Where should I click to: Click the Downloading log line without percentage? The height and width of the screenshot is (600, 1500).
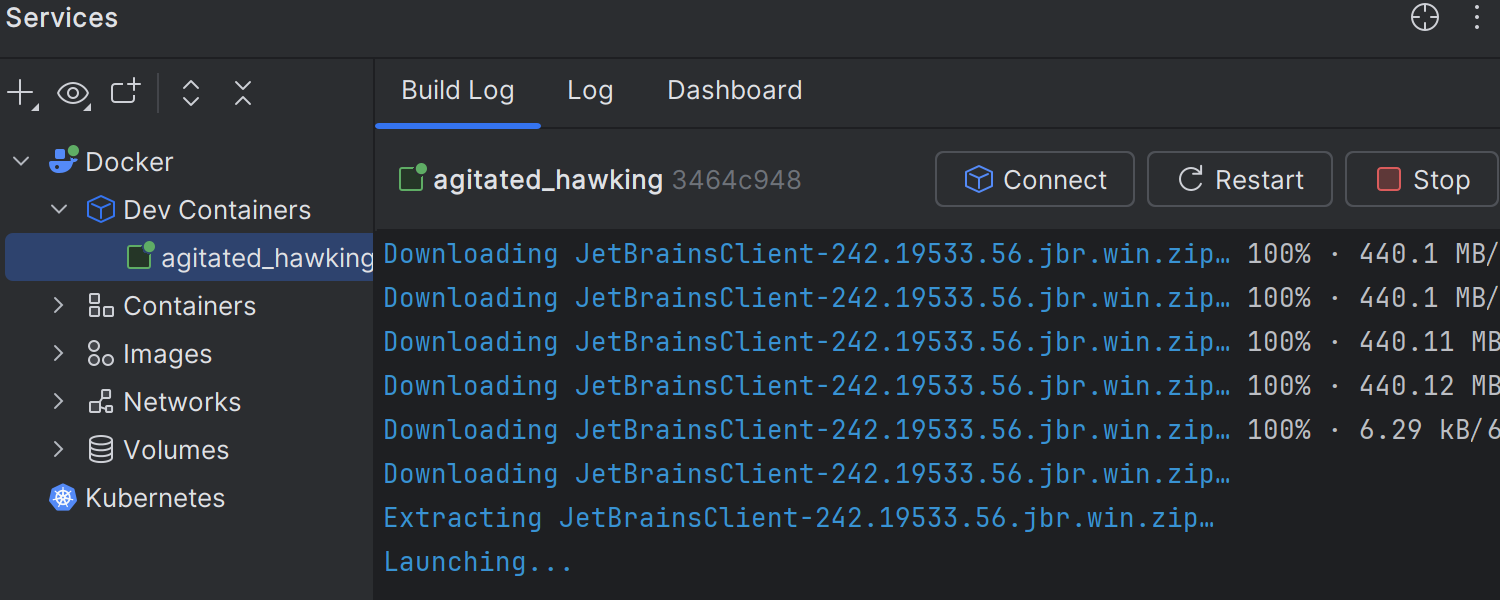(807, 474)
